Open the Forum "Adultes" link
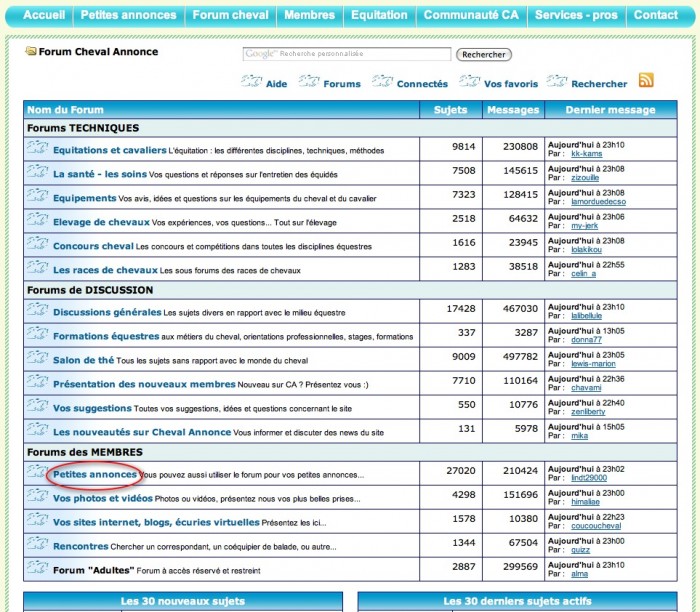 coord(94,570)
